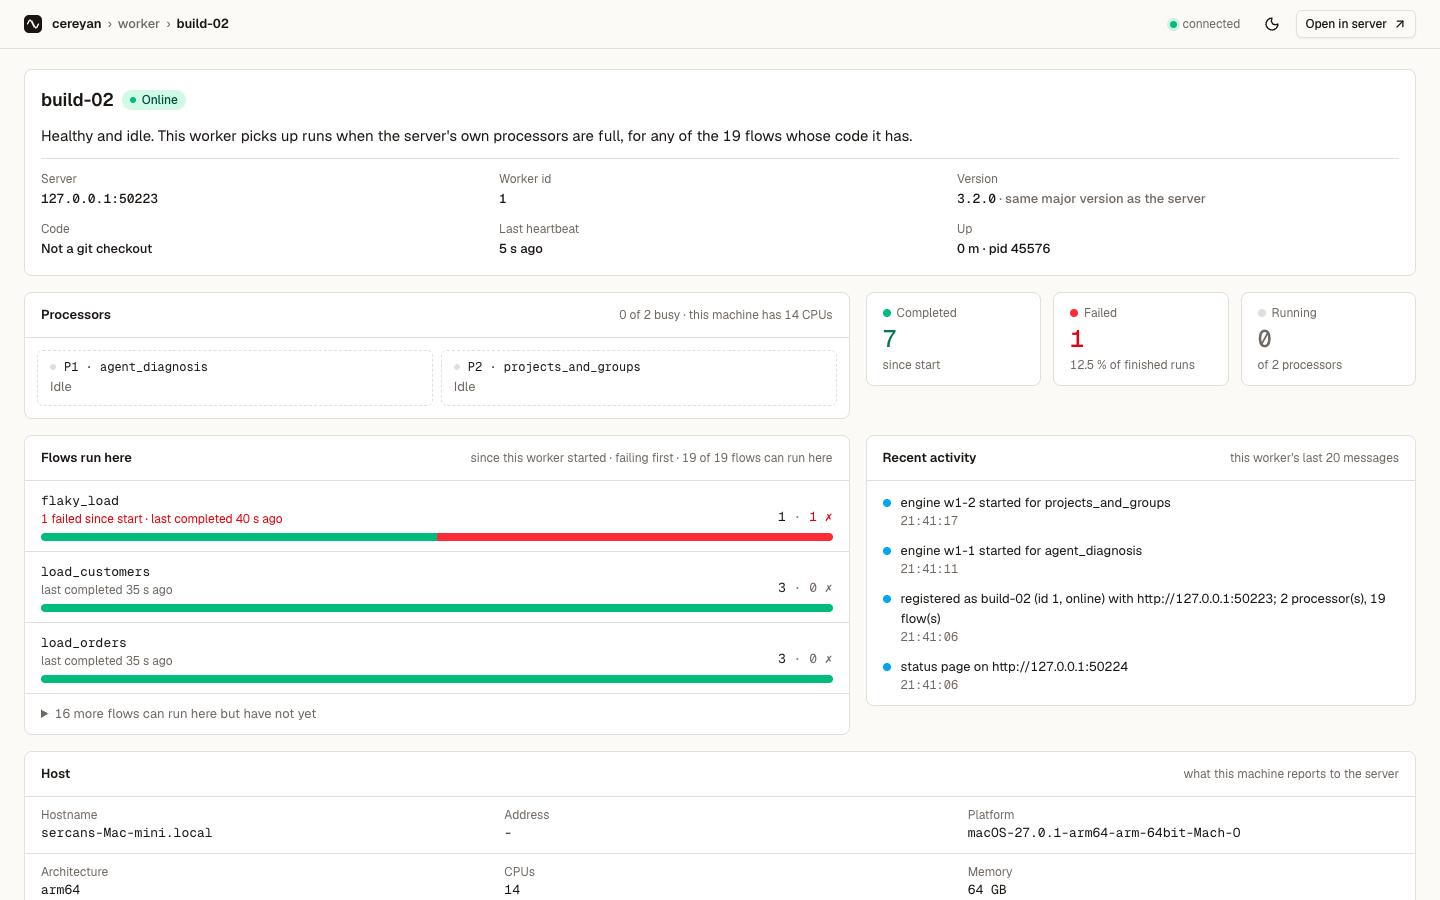
Task: Click platform macOS-27.0.1 value
Action: 1104,833
